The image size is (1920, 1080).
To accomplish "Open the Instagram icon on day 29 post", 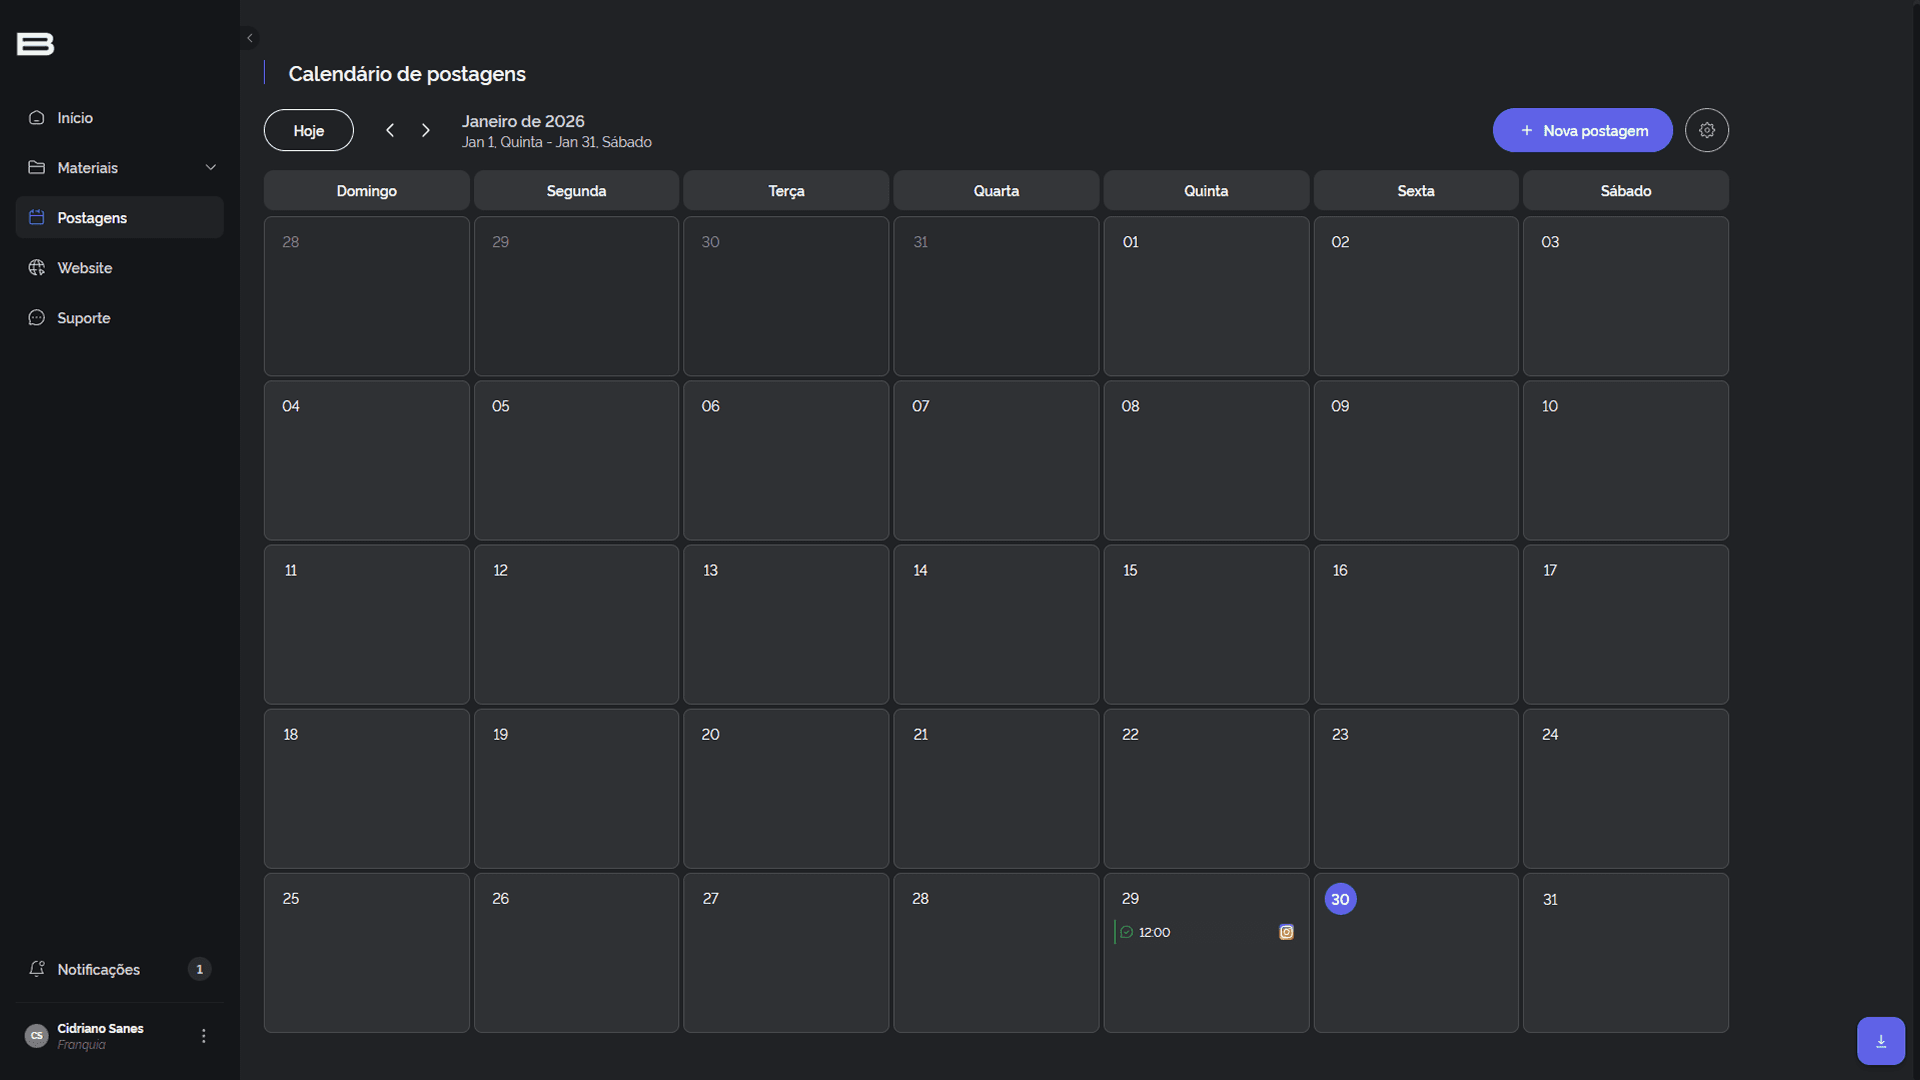I will [1286, 932].
